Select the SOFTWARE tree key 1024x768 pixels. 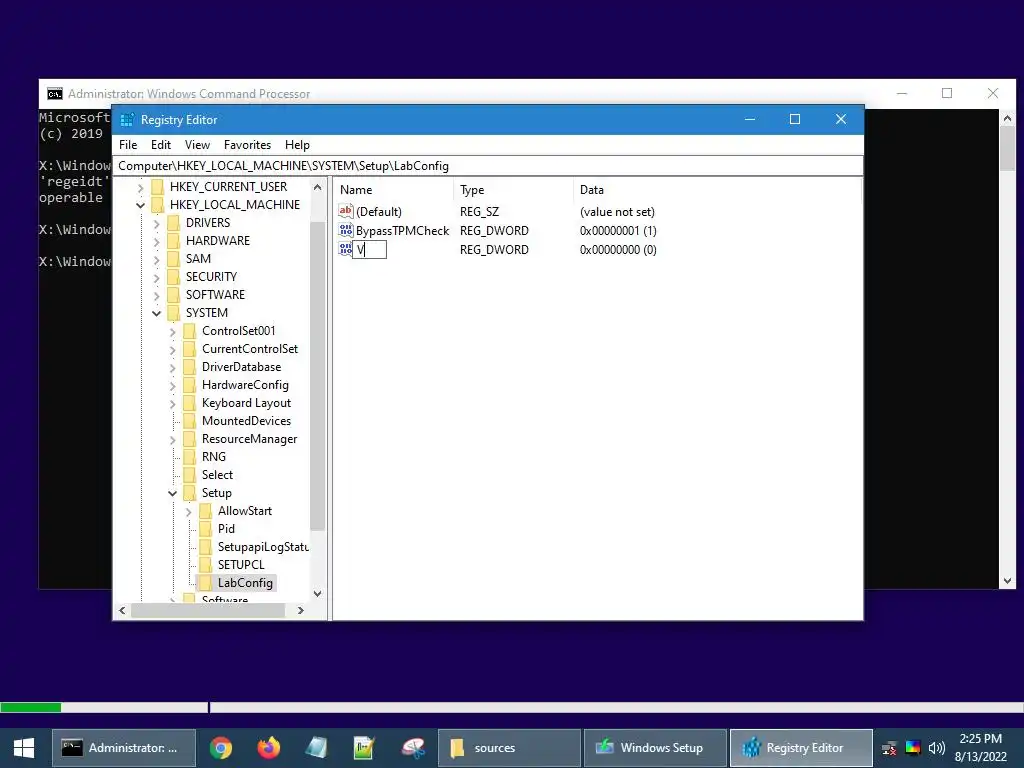pyautogui.click(x=216, y=295)
